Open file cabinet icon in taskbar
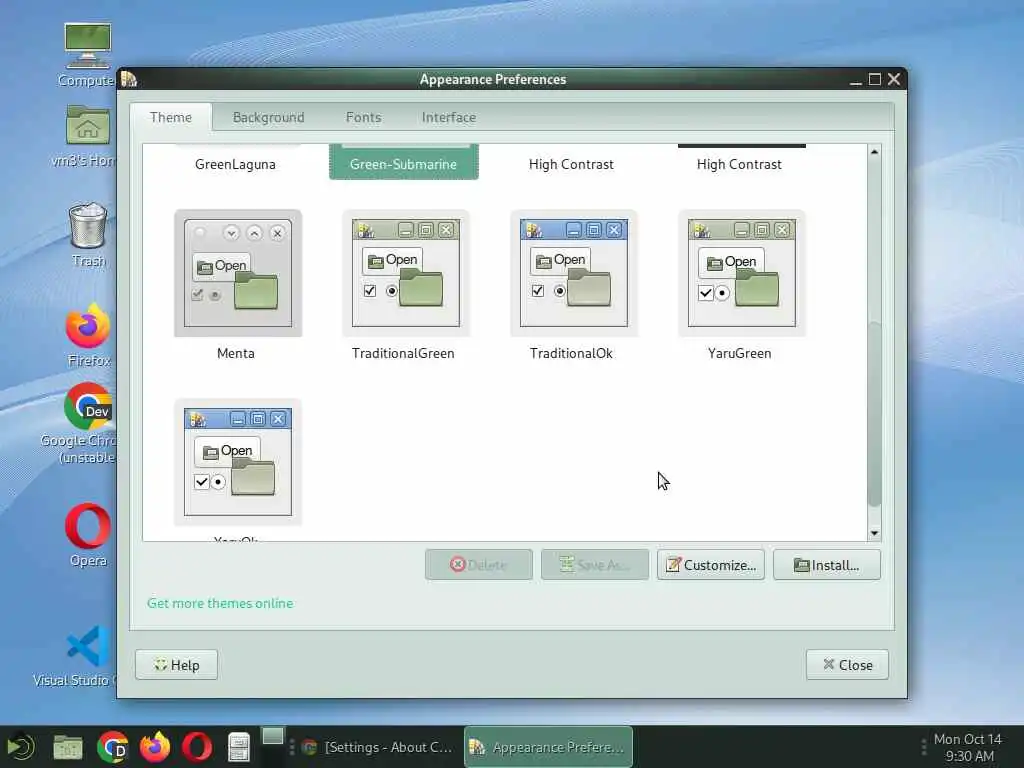 [239, 747]
